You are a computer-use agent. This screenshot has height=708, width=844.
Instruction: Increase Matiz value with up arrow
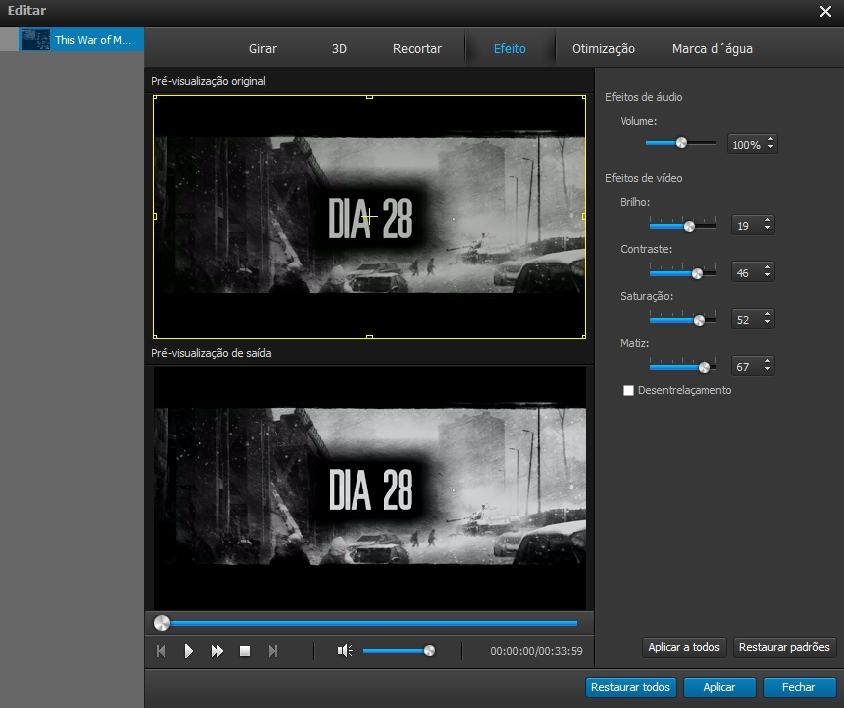pos(768,361)
